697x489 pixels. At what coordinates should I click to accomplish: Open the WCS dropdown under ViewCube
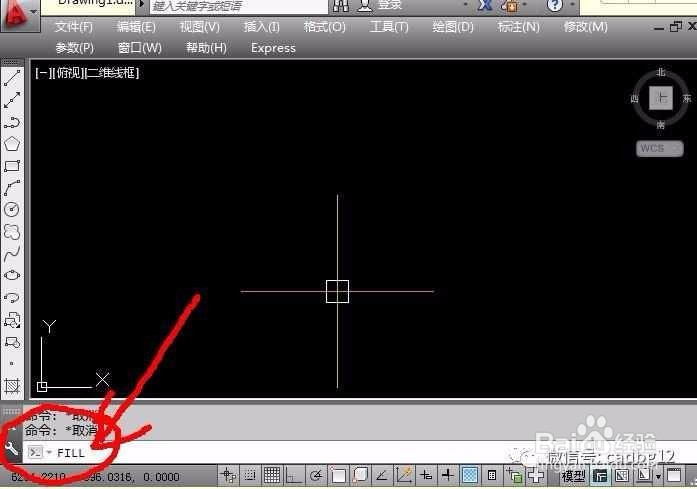coord(660,148)
